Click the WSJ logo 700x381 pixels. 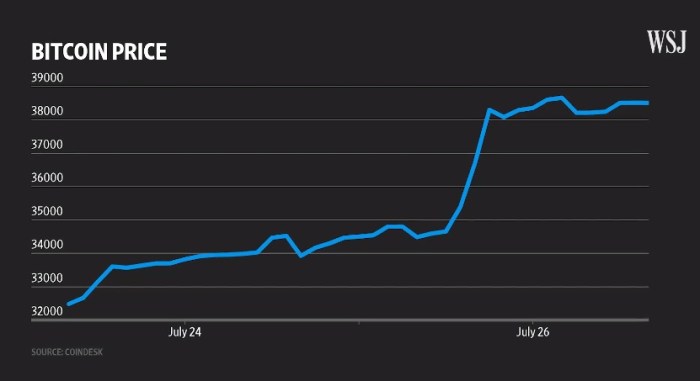pos(667,42)
